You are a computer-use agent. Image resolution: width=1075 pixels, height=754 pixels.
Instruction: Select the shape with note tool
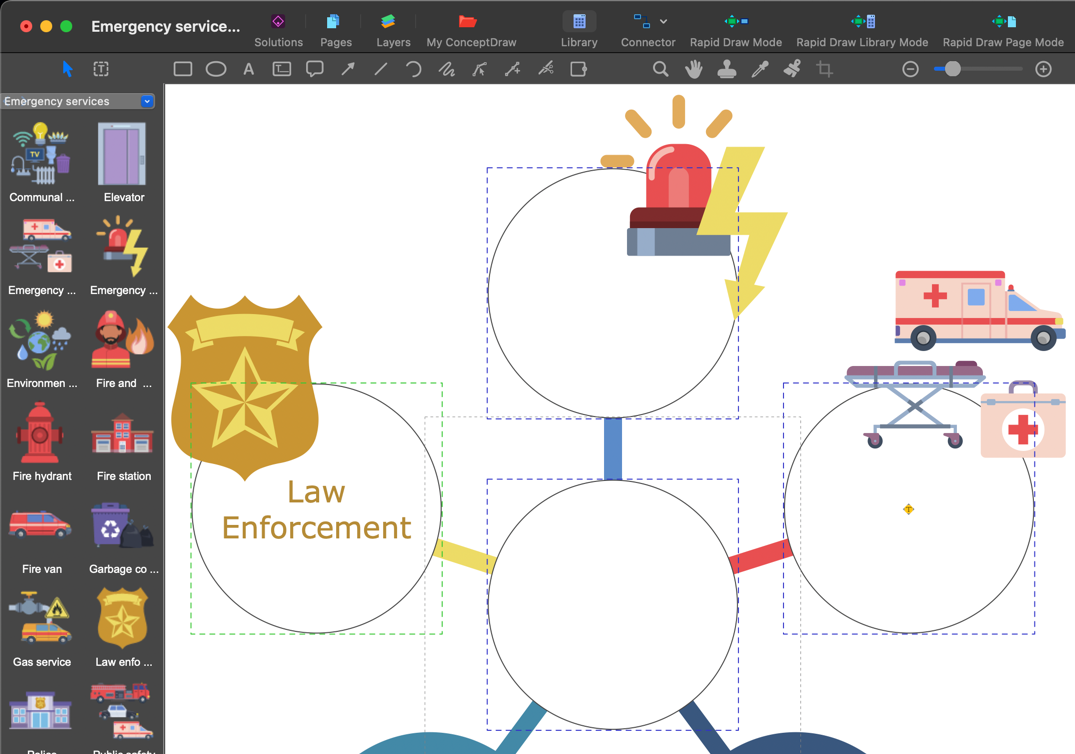tap(579, 69)
